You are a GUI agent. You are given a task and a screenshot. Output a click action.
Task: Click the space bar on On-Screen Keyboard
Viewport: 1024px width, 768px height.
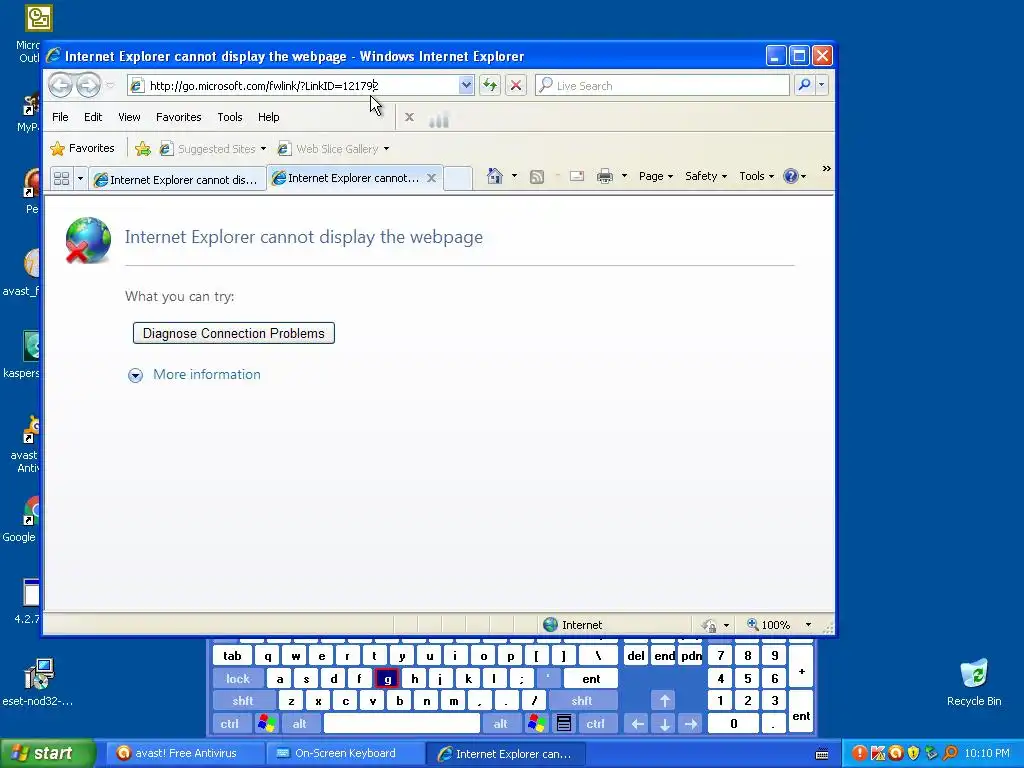(402, 724)
